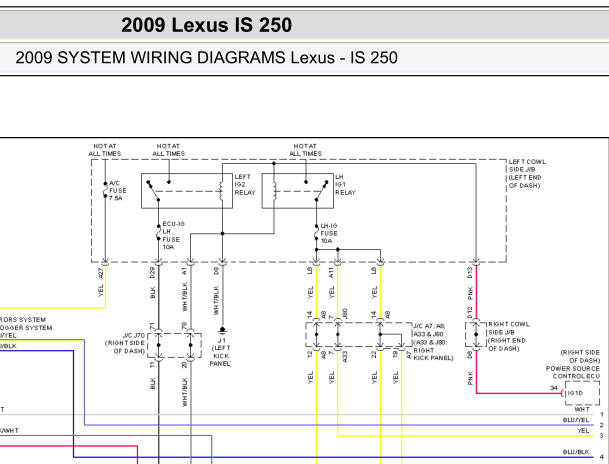The width and height of the screenshot is (609, 464).
Task: Click connector label "D6" below the right cowl J/B
Action: 470,355
